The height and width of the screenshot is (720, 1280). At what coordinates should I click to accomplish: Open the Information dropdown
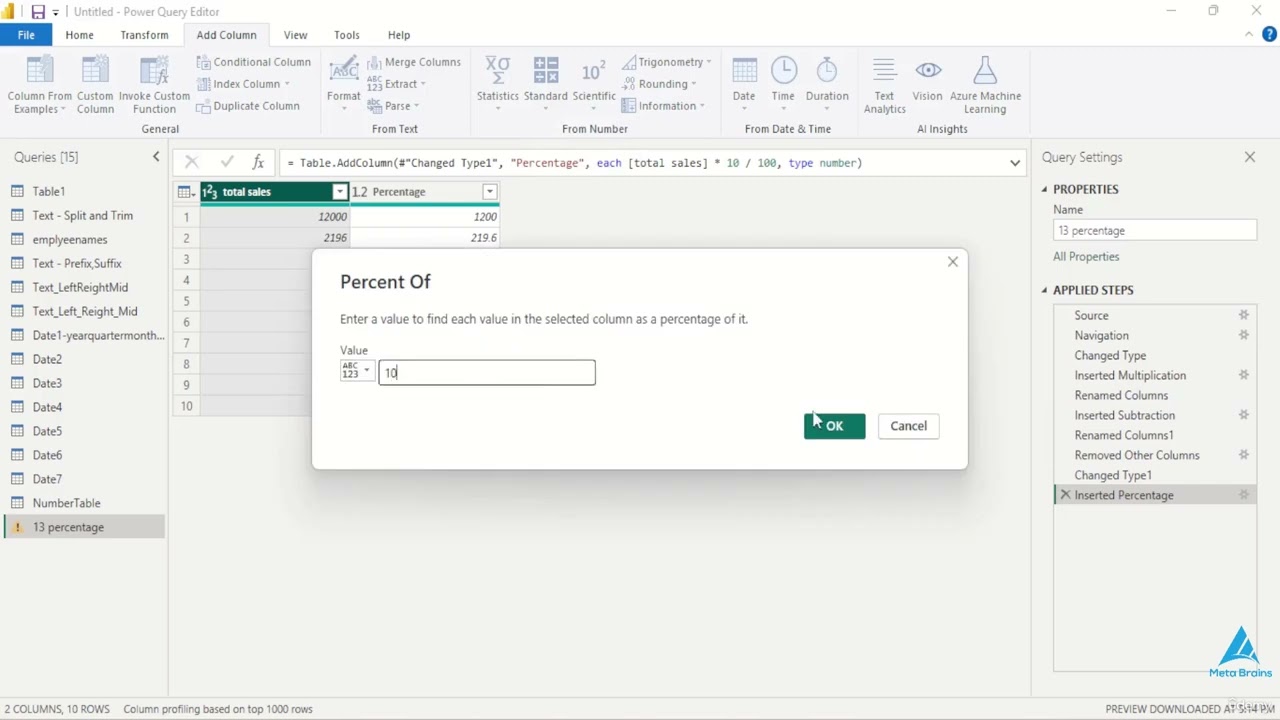[663, 106]
